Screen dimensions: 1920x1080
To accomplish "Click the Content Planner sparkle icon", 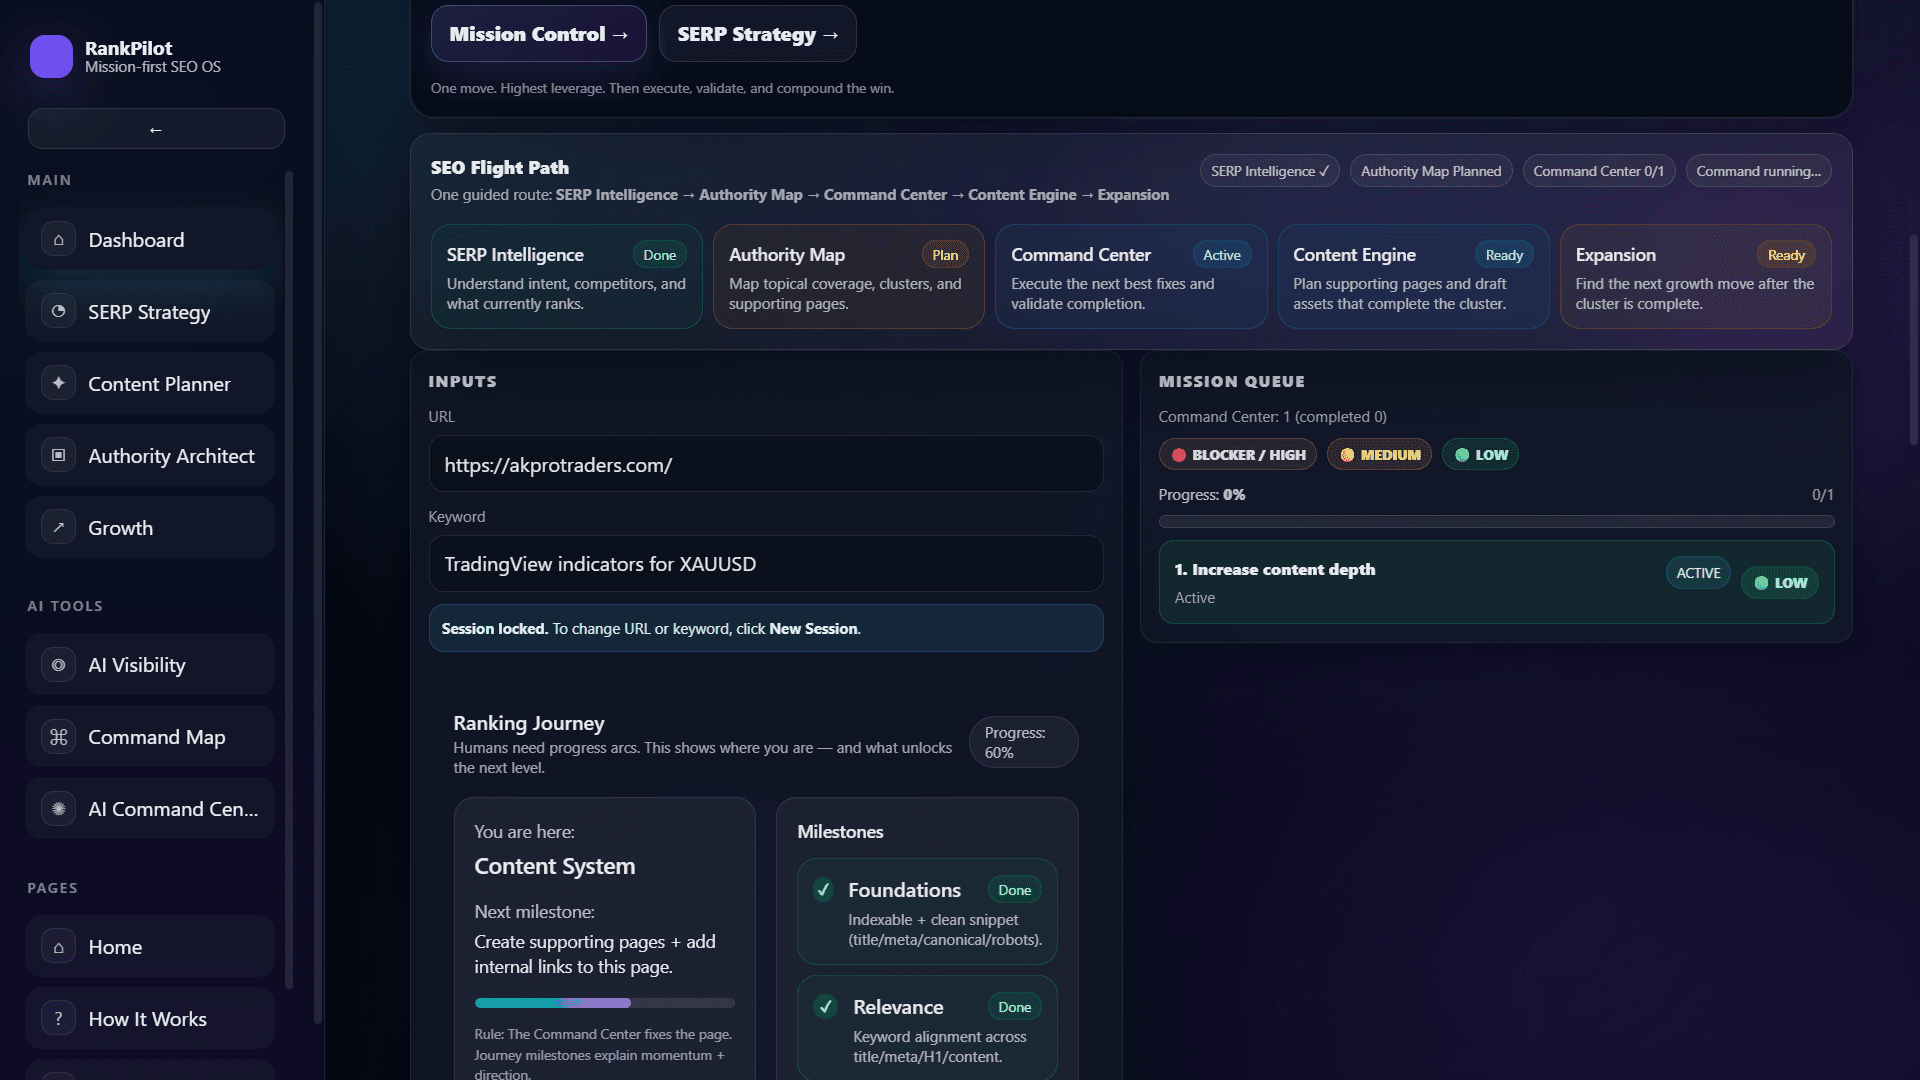I will pos(59,383).
